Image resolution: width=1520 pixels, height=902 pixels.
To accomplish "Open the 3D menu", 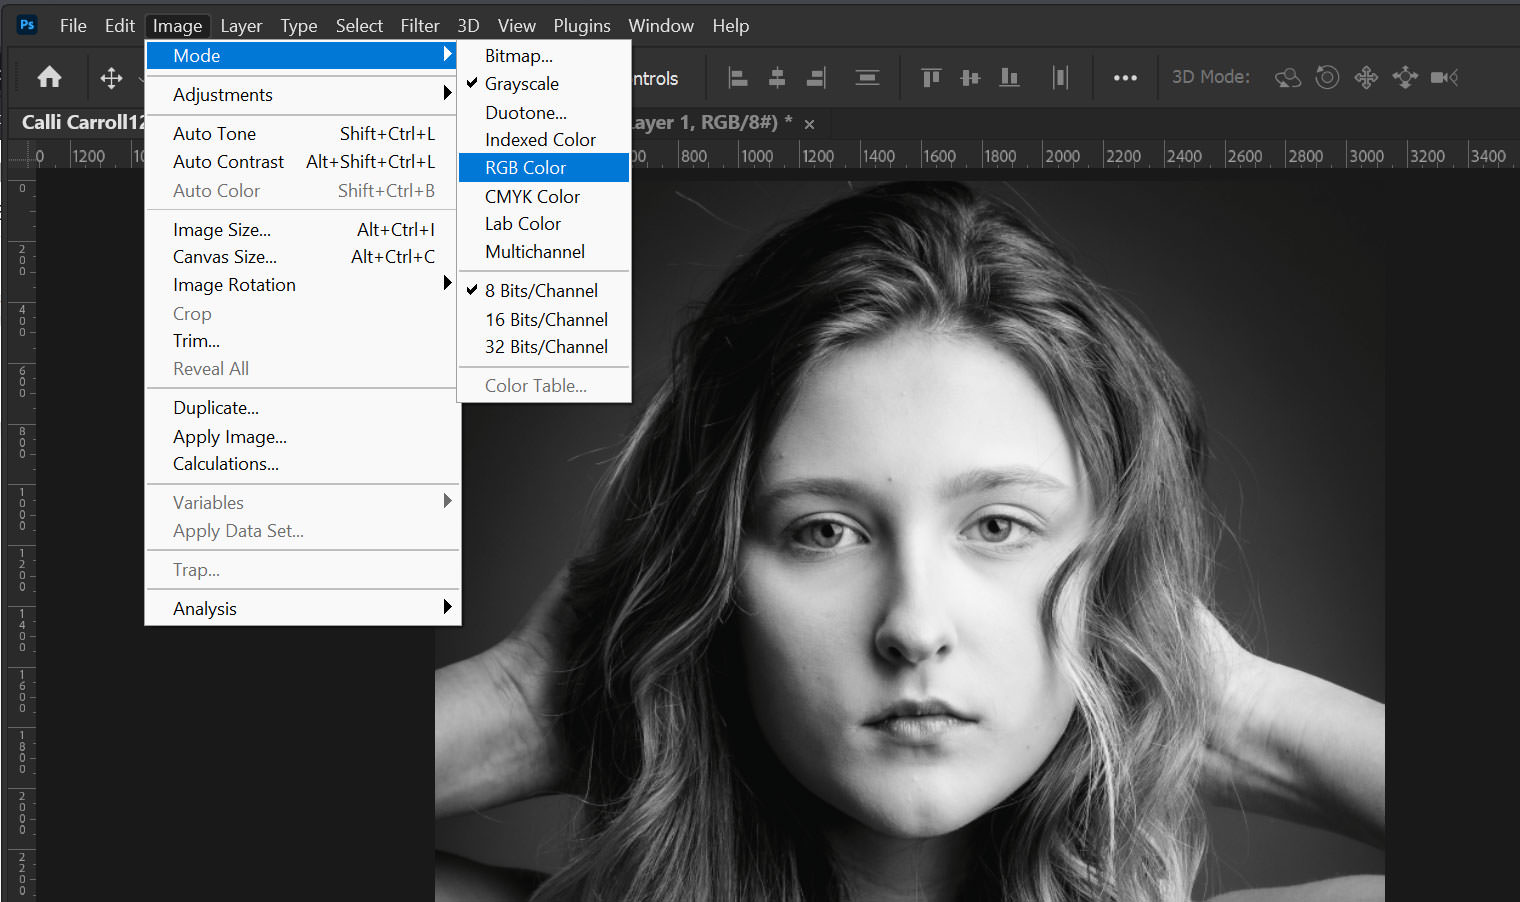I will [468, 26].
